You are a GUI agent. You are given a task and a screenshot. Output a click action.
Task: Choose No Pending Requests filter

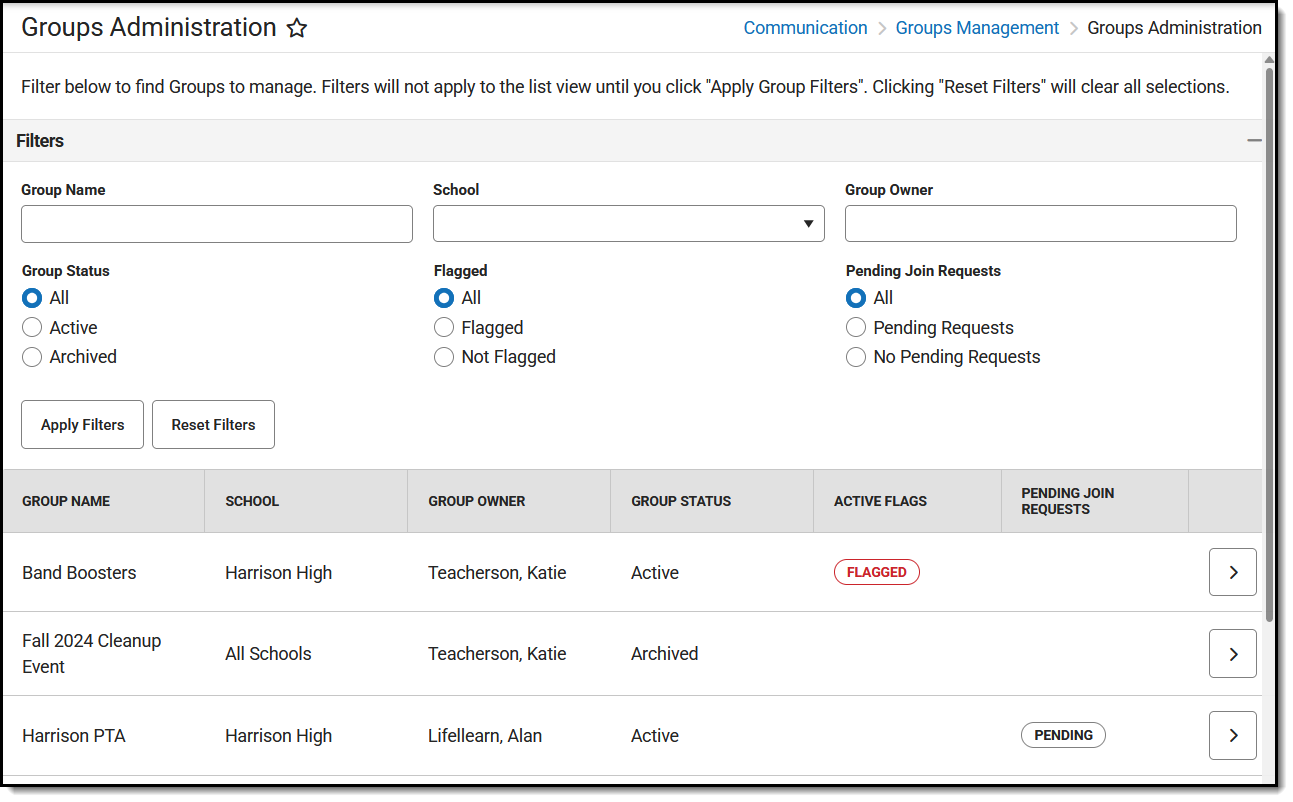(856, 357)
